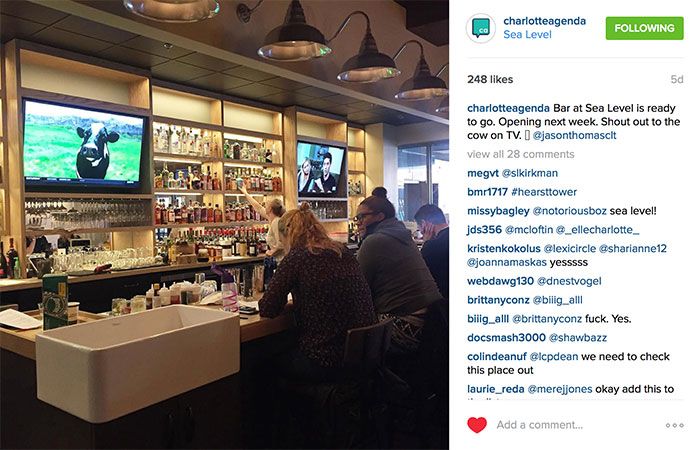The image size is (700, 450).
Task: Click the red heart like icon
Action: coord(477,425)
